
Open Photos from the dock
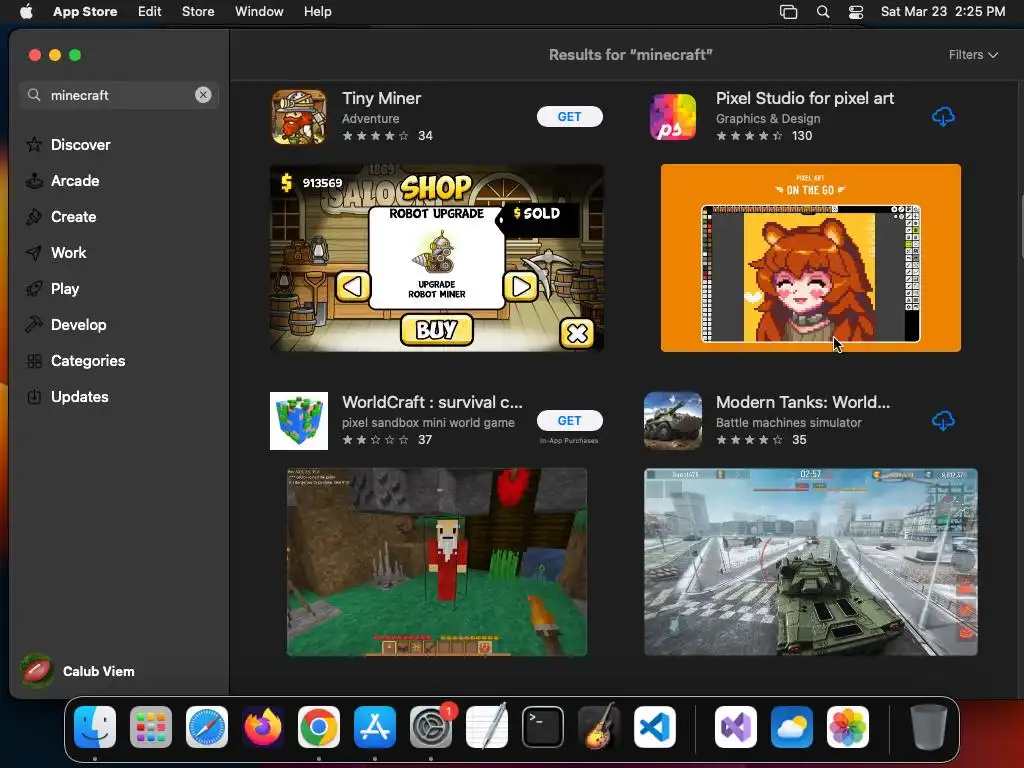tap(848, 727)
